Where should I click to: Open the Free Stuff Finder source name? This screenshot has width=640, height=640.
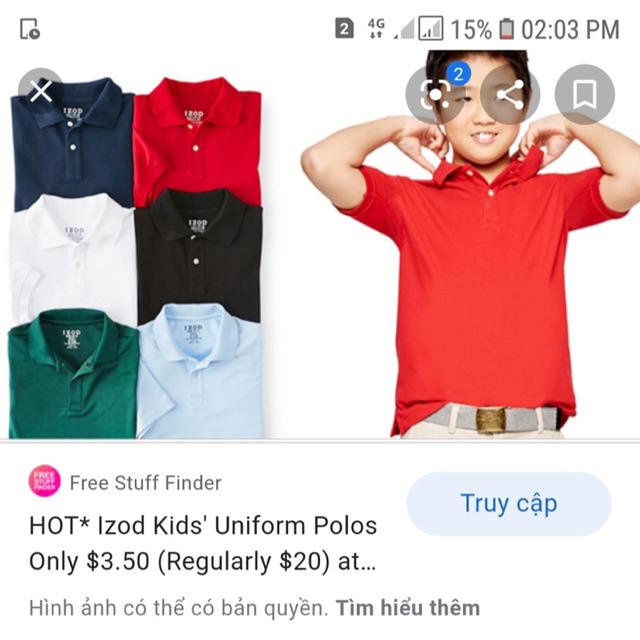coord(145,482)
